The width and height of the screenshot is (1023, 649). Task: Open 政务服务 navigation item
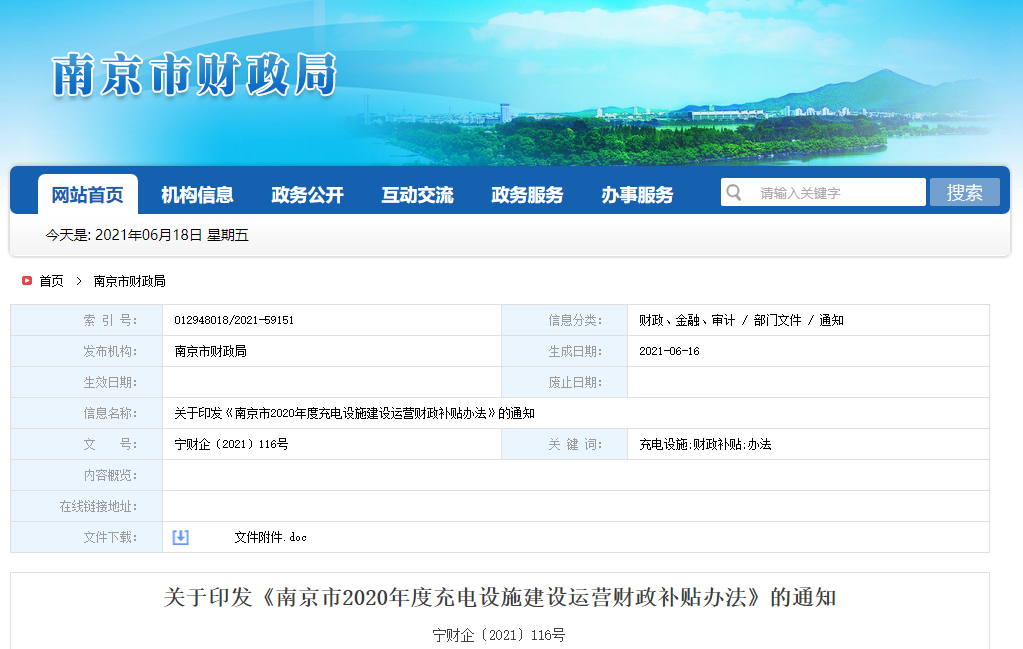[x=527, y=195]
